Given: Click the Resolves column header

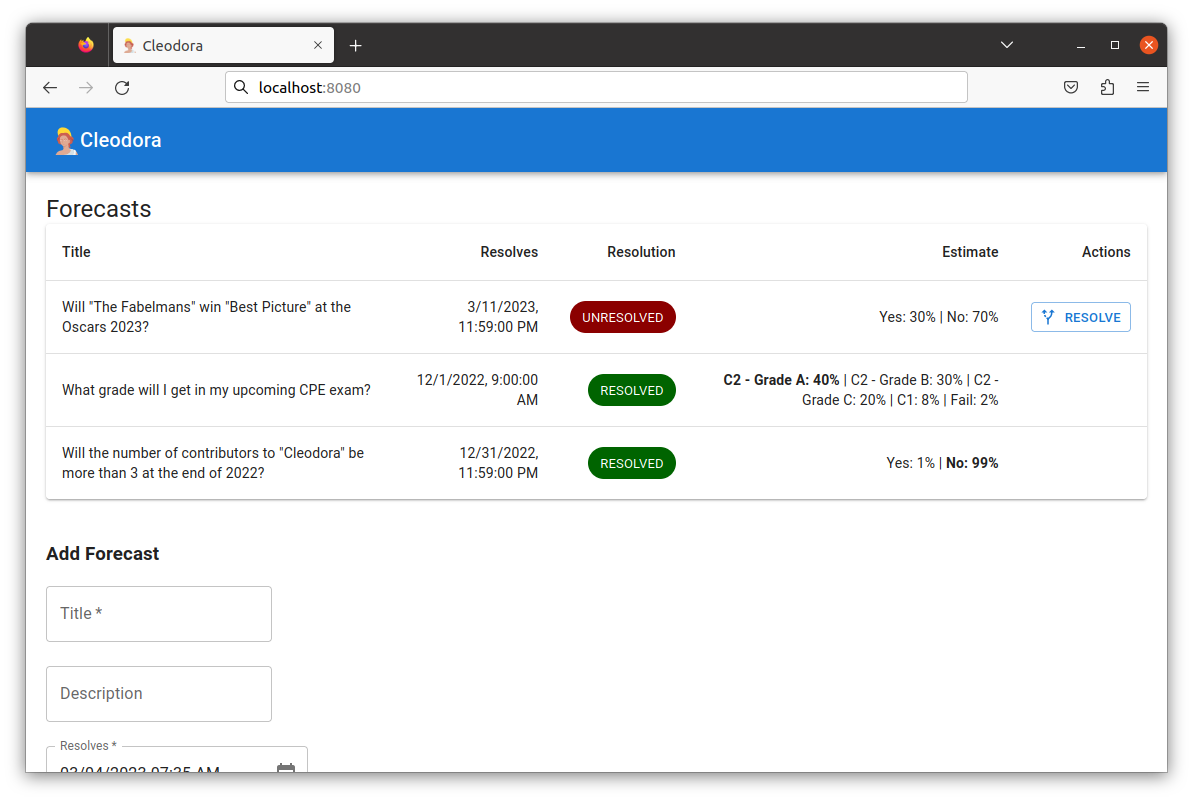Looking at the screenshot, I should (x=509, y=252).
